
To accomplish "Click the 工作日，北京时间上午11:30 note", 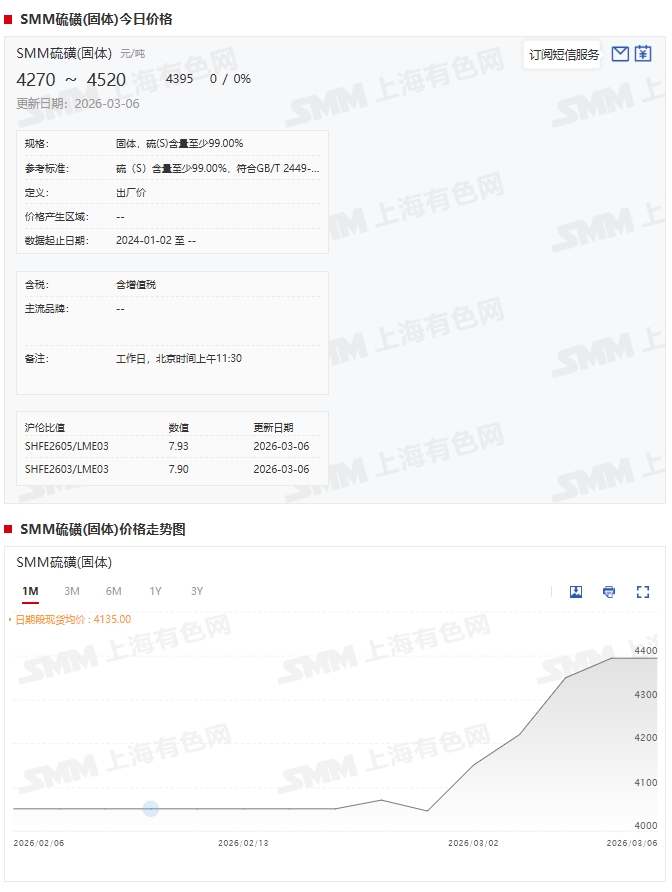I will pyautogui.click(x=179, y=358).
